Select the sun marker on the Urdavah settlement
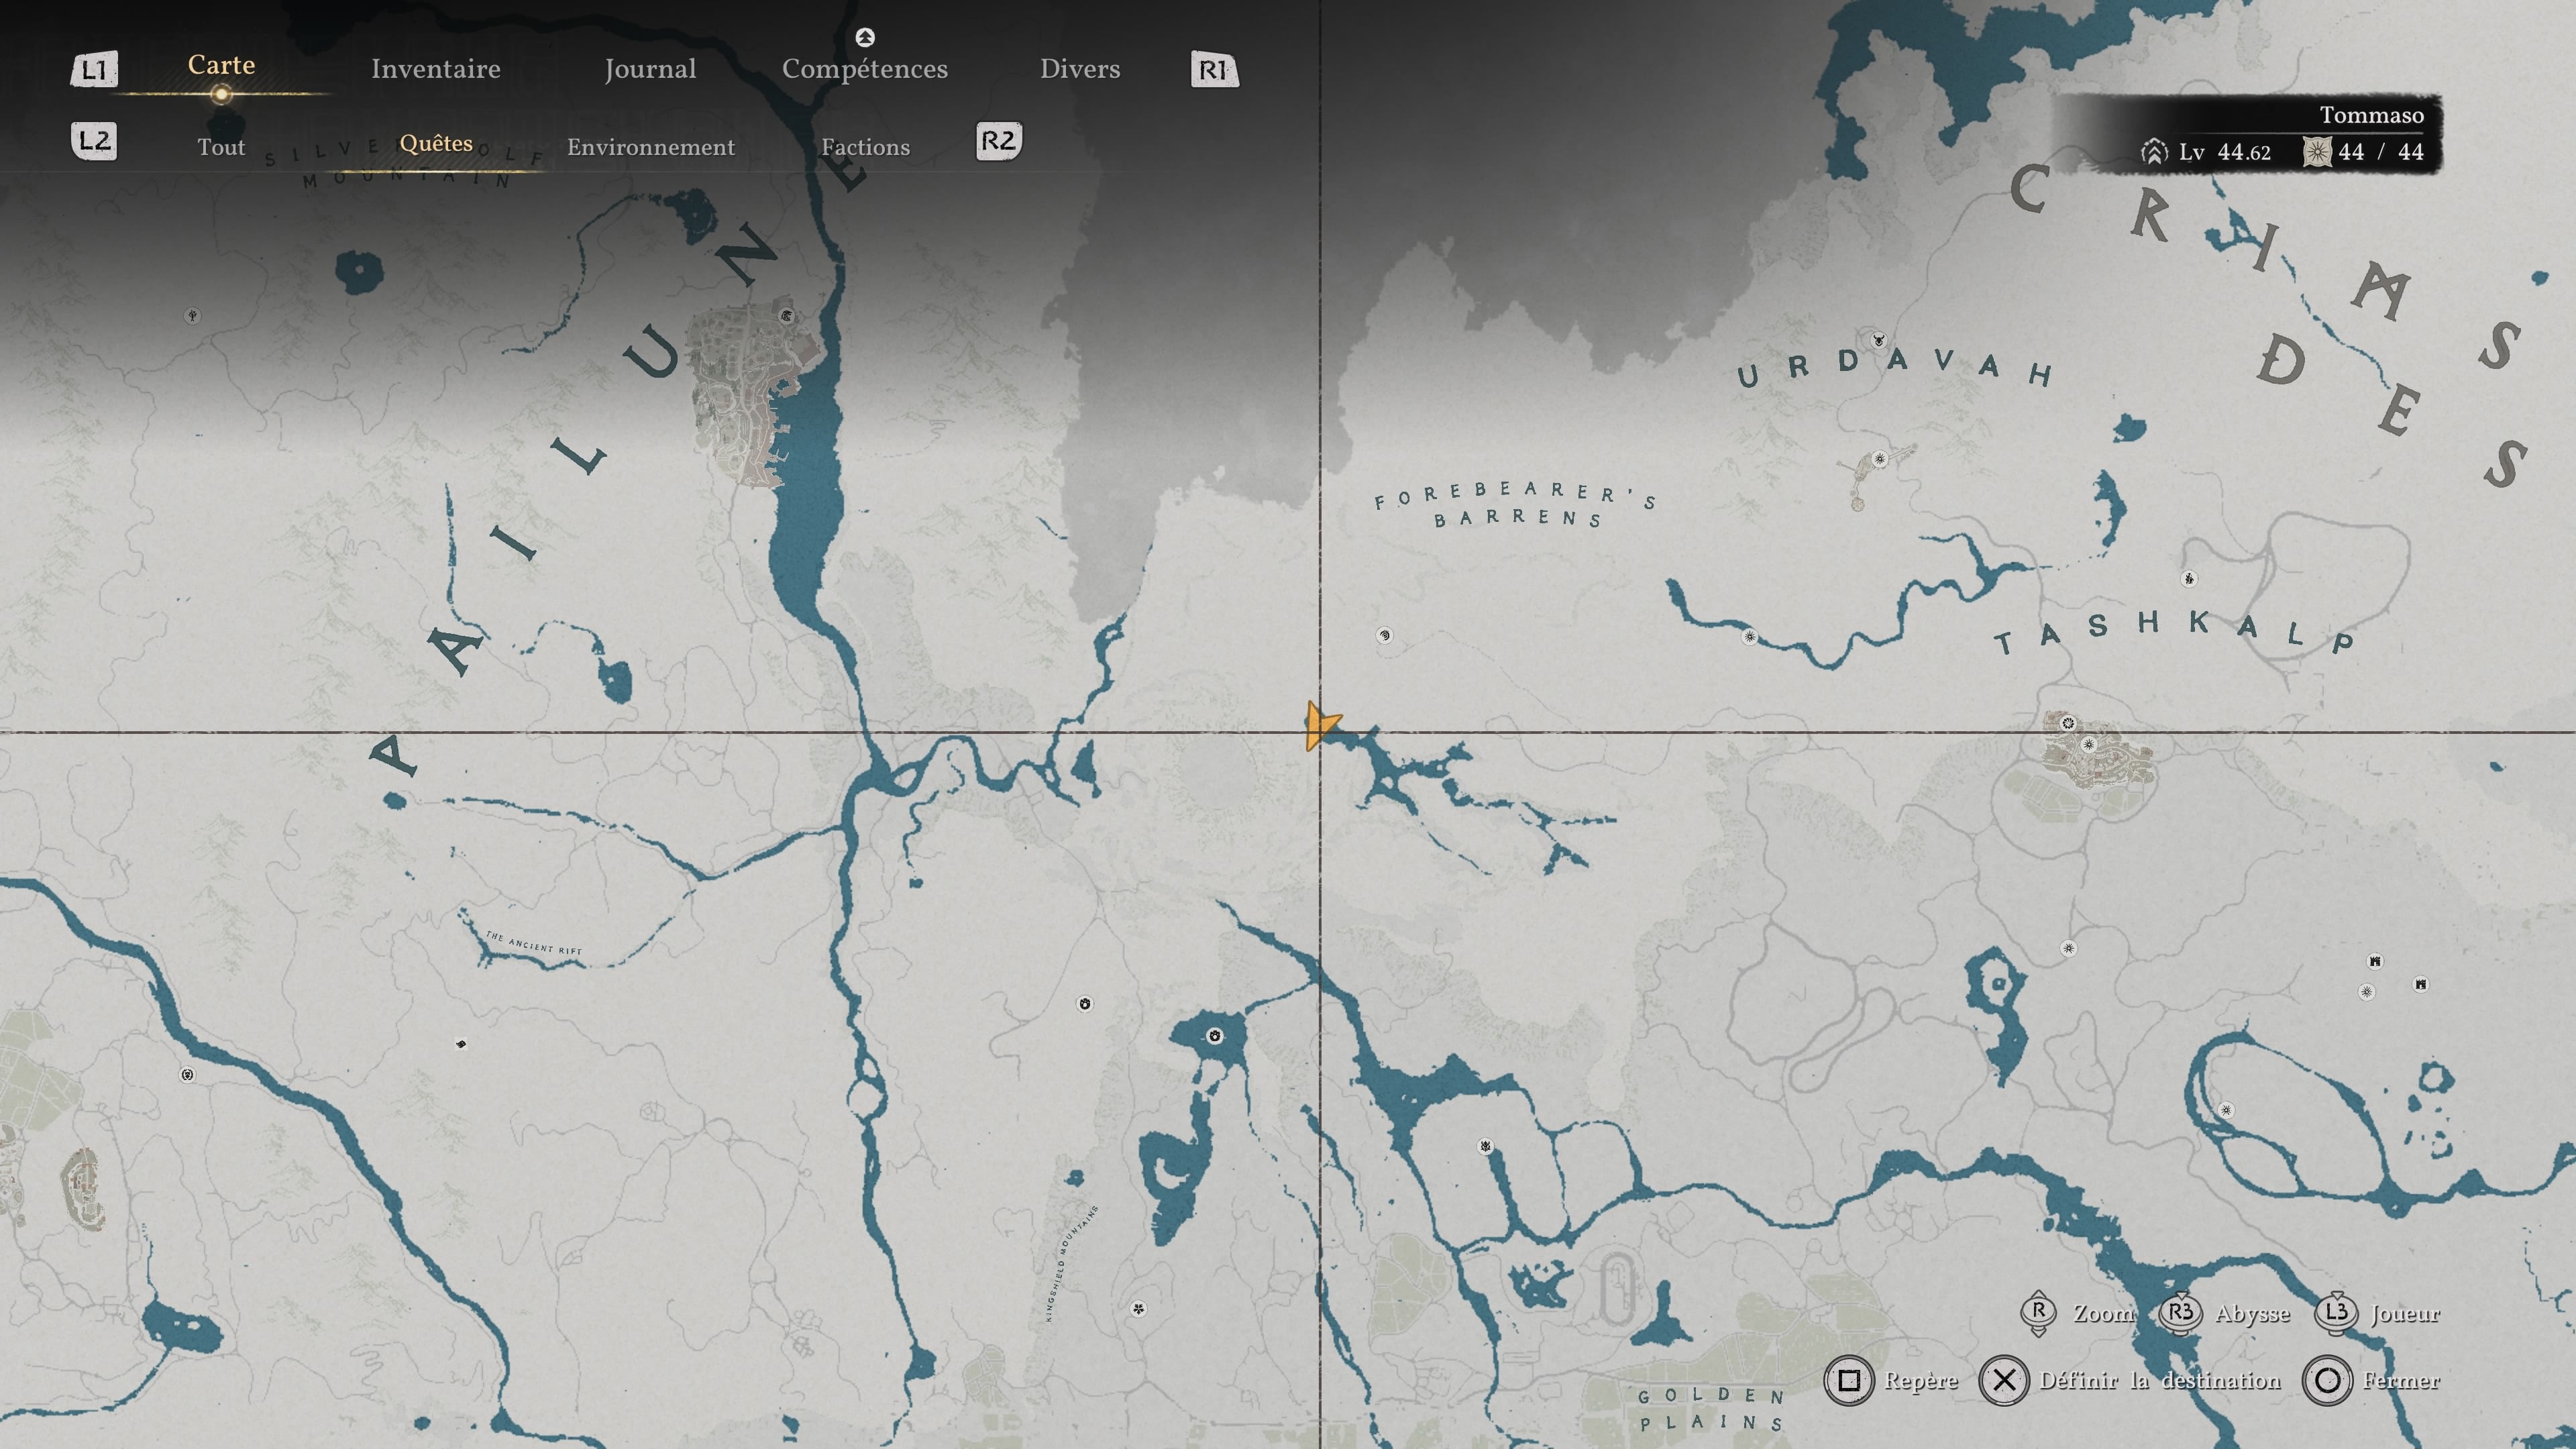Image resolution: width=2576 pixels, height=1449 pixels. coord(1879,459)
